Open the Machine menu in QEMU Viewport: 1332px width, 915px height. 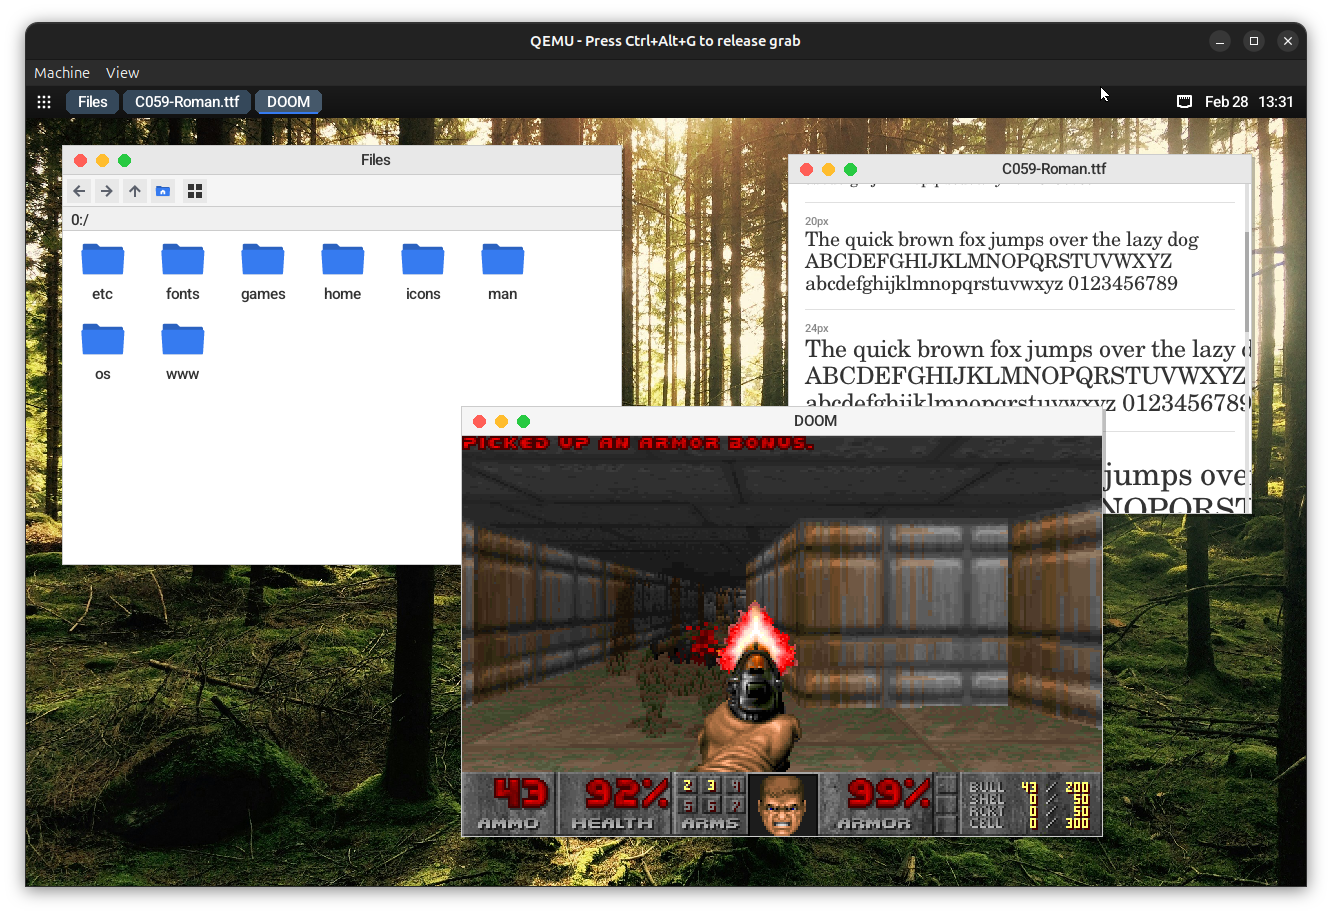click(62, 73)
